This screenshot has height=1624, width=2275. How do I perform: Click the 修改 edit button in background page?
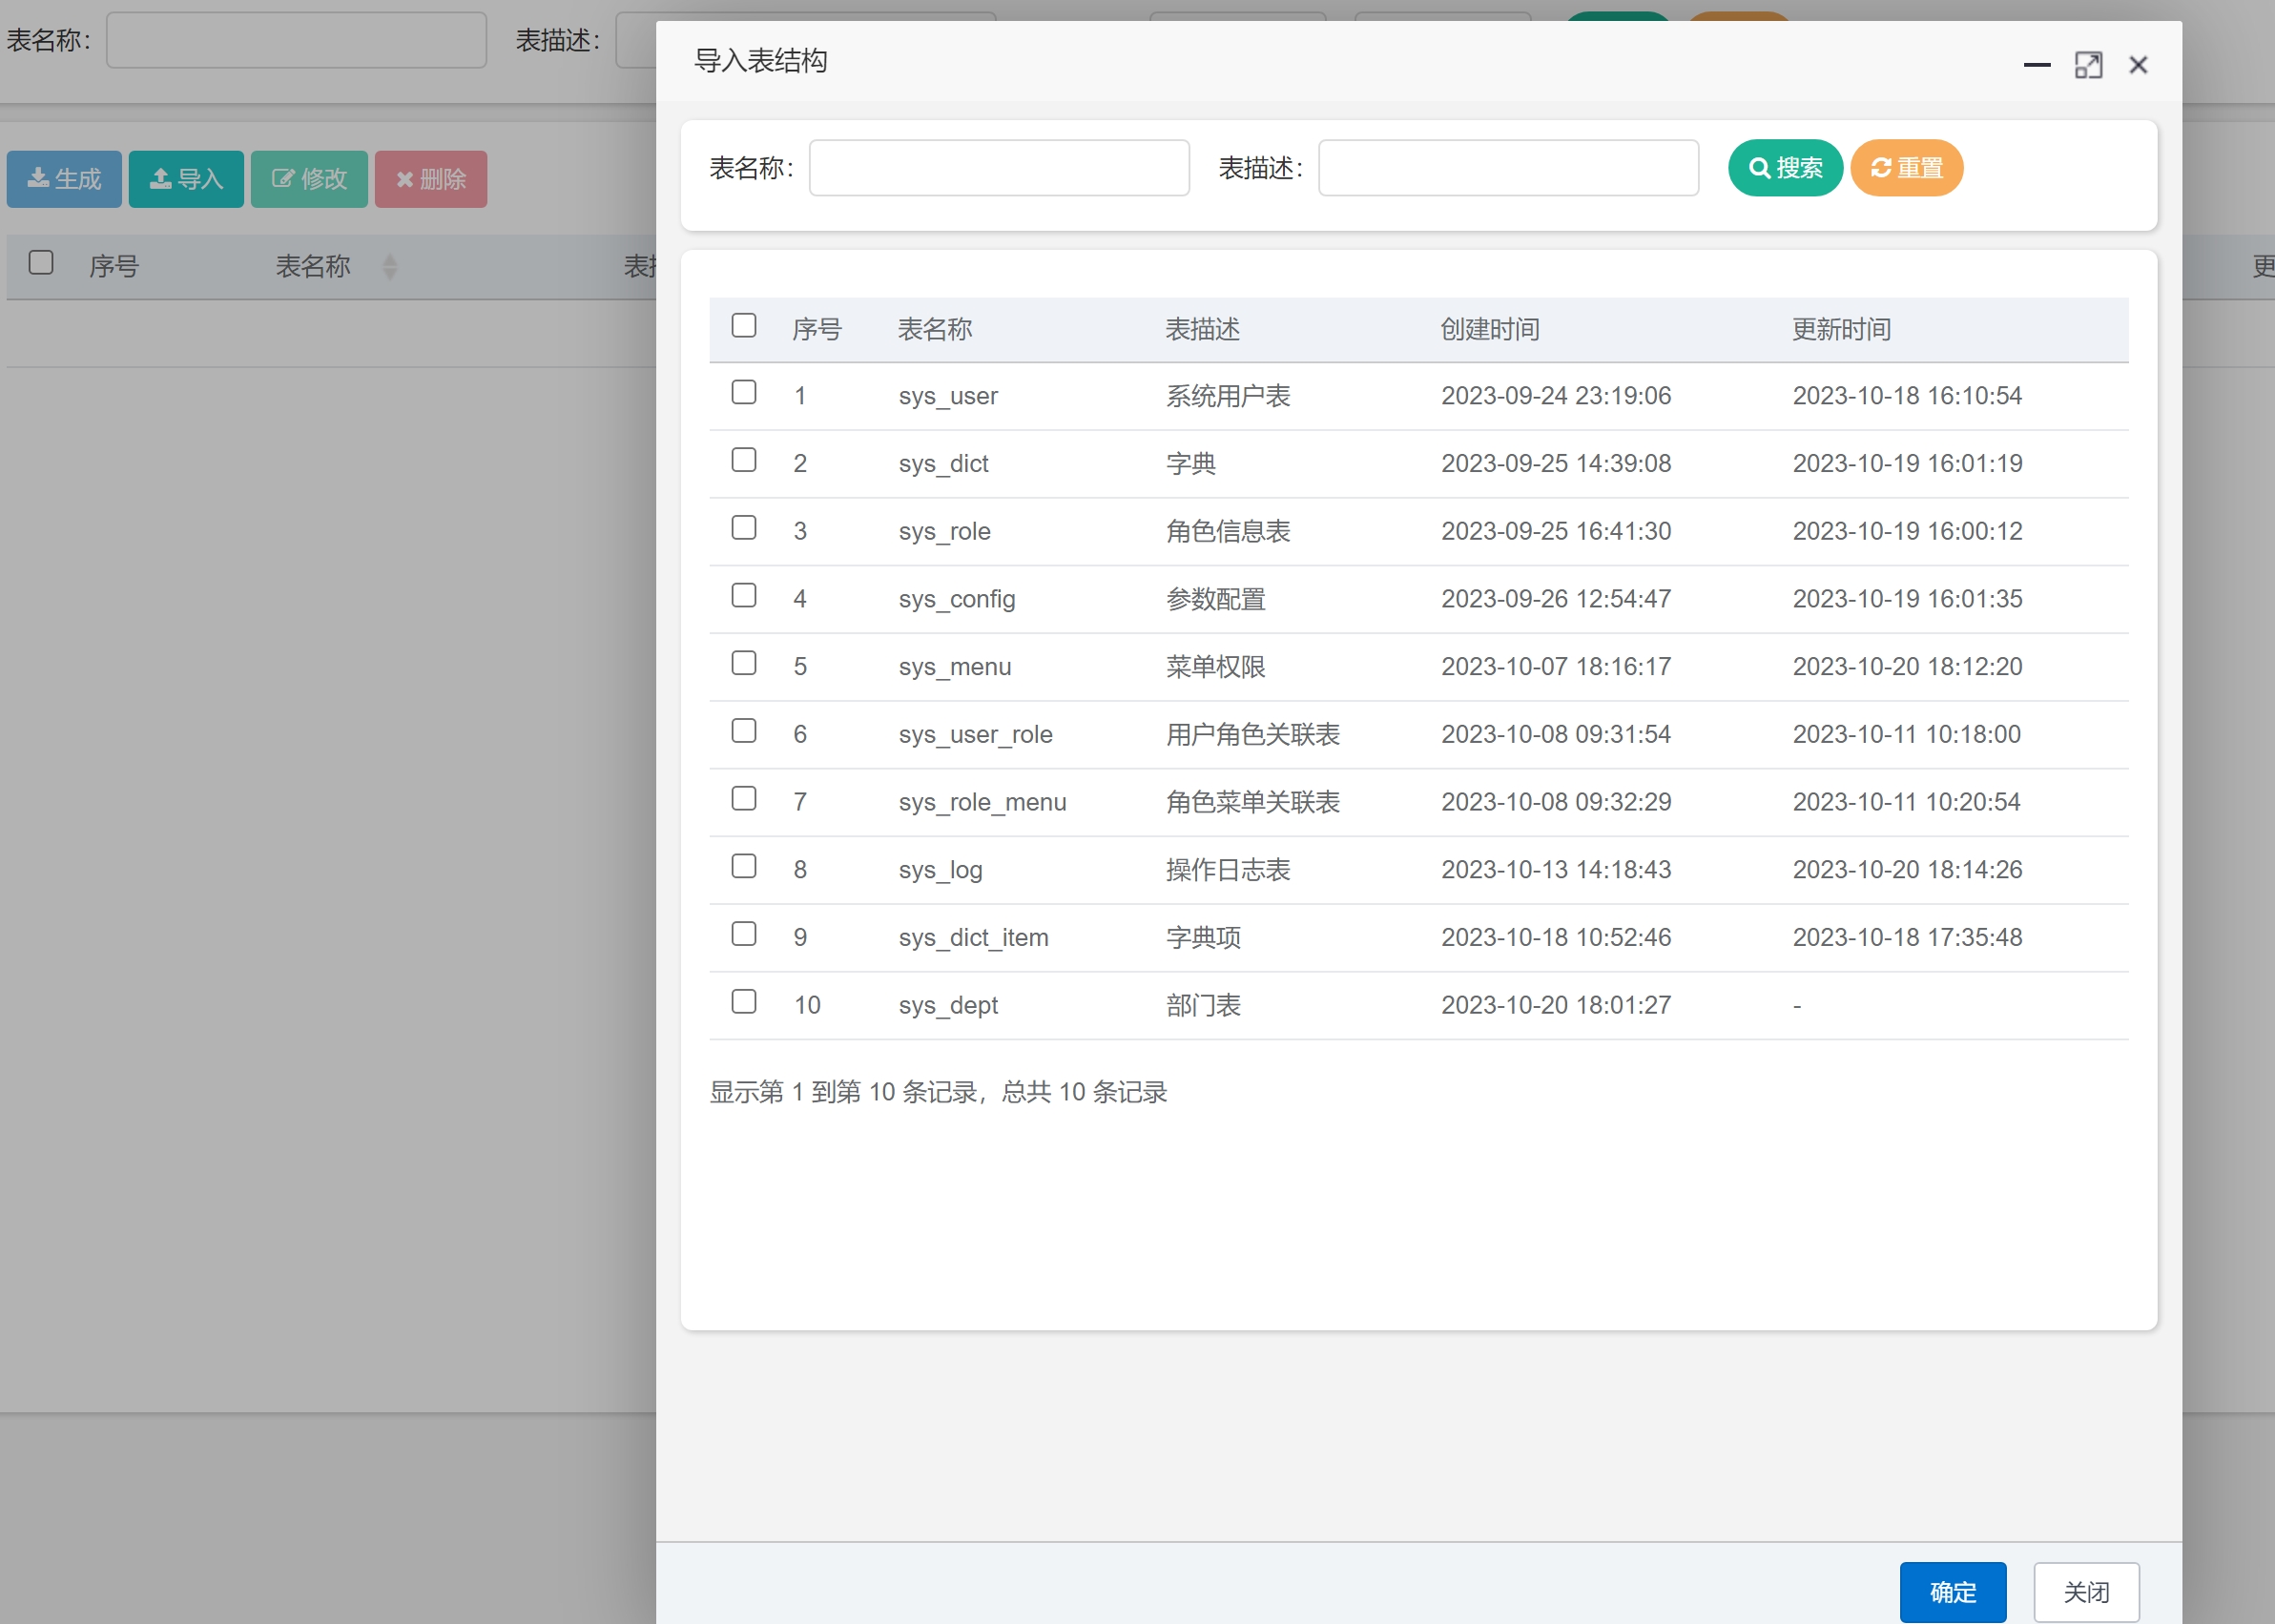click(x=309, y=179)
